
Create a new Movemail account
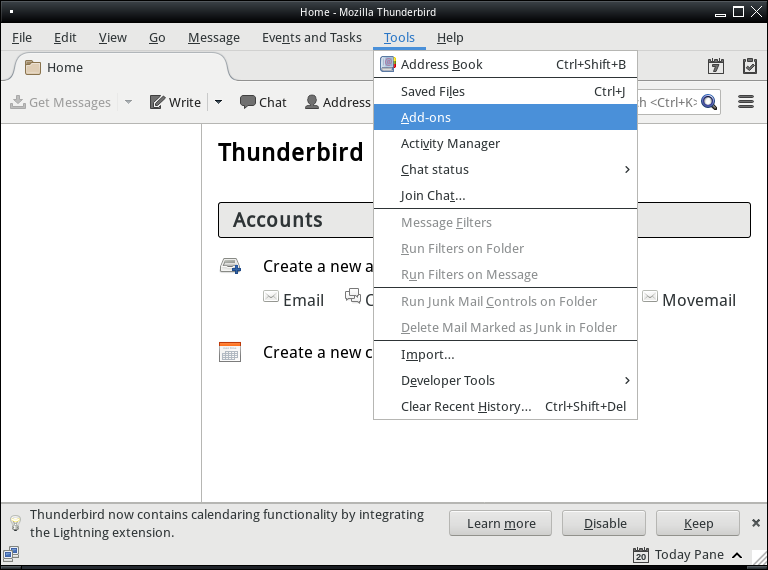click(x=689, y=300)
